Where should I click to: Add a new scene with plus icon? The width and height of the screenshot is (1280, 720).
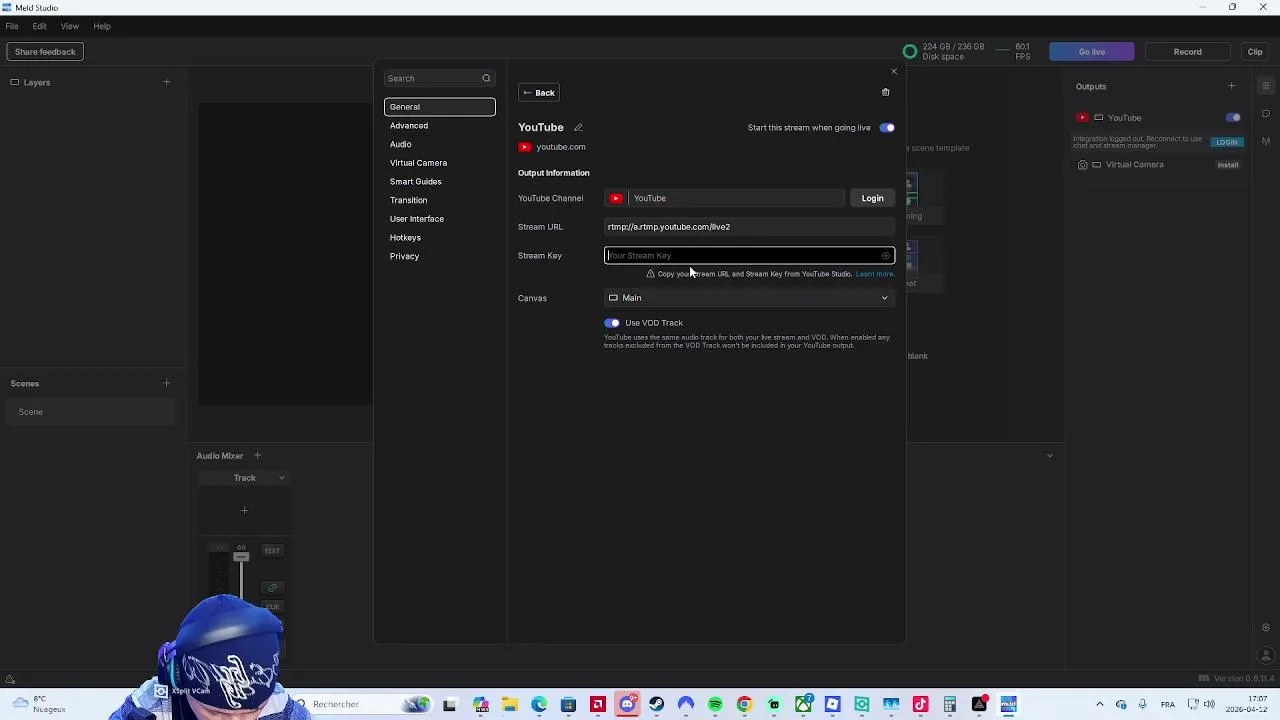[166, 383]
